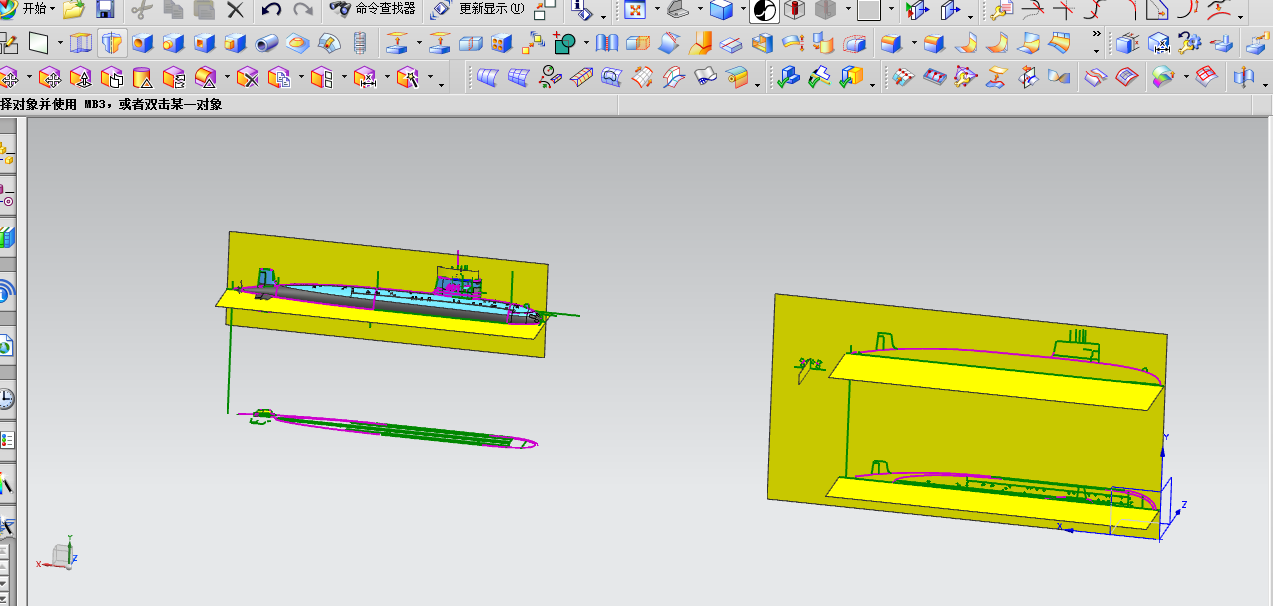Select the Revolve tool
The height and width of the screenshot is (606, 1273).
(x=112, y=44)
